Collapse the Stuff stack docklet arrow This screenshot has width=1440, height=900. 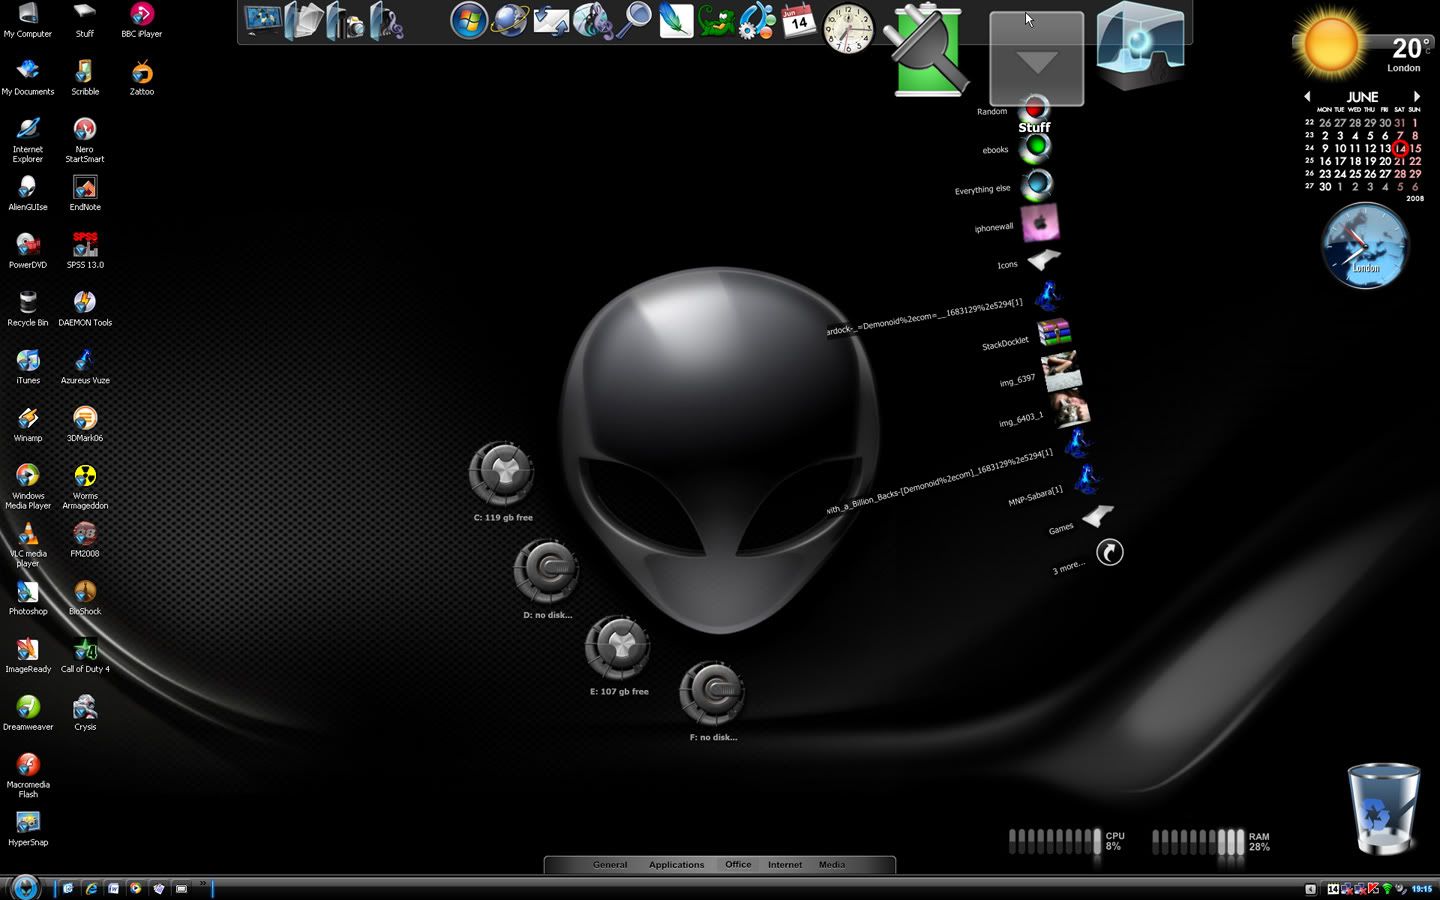point(1037,60)
